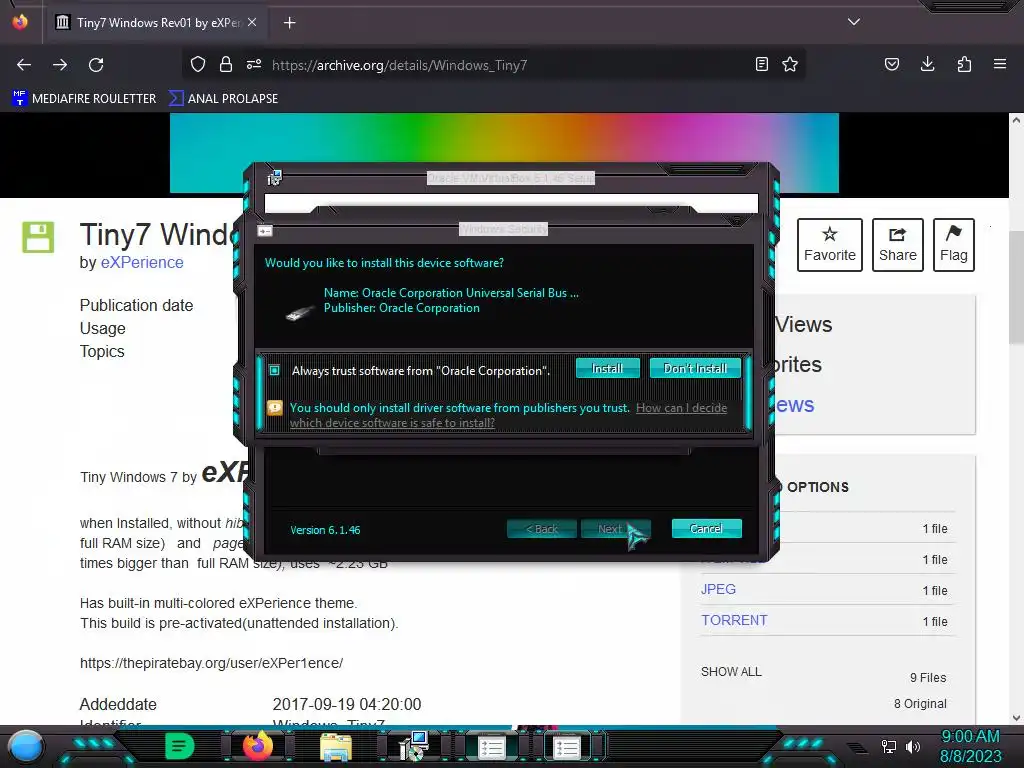
Task: Open MEDIAFIRE ROULETTER bookmark
Action: tap(84, 99)
